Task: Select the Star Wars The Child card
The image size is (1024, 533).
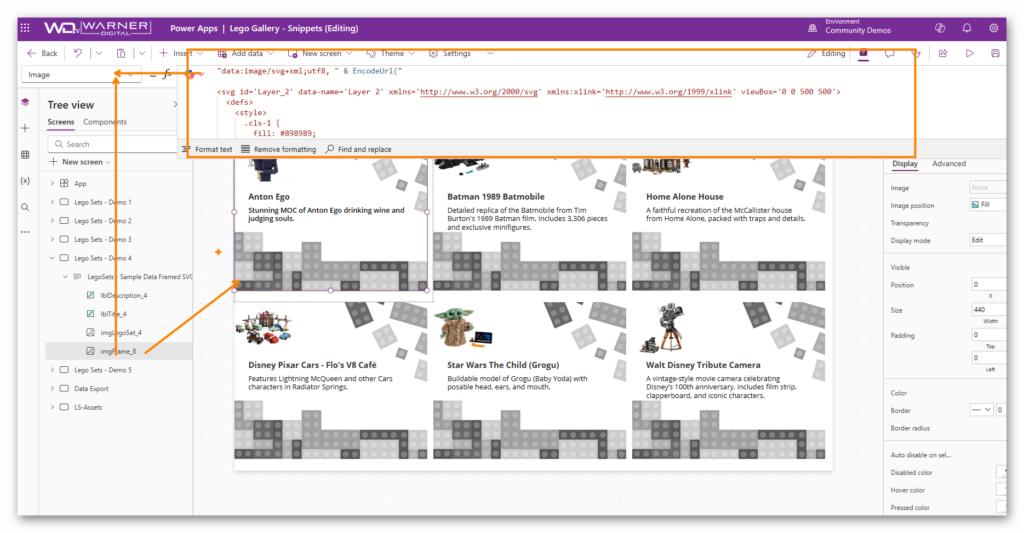Action: point(529,380)
